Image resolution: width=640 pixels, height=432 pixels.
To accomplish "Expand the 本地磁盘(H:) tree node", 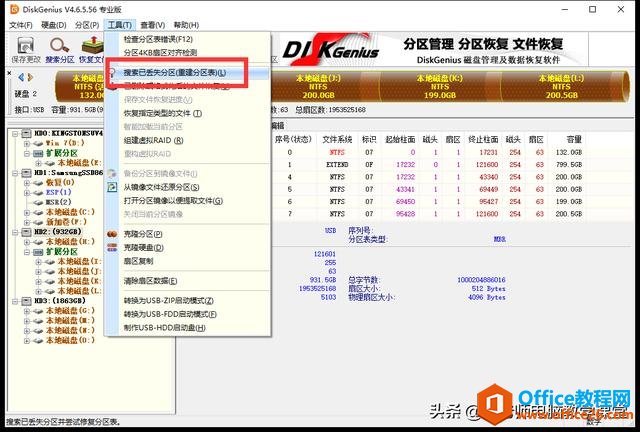I will [x=27, y=242].
